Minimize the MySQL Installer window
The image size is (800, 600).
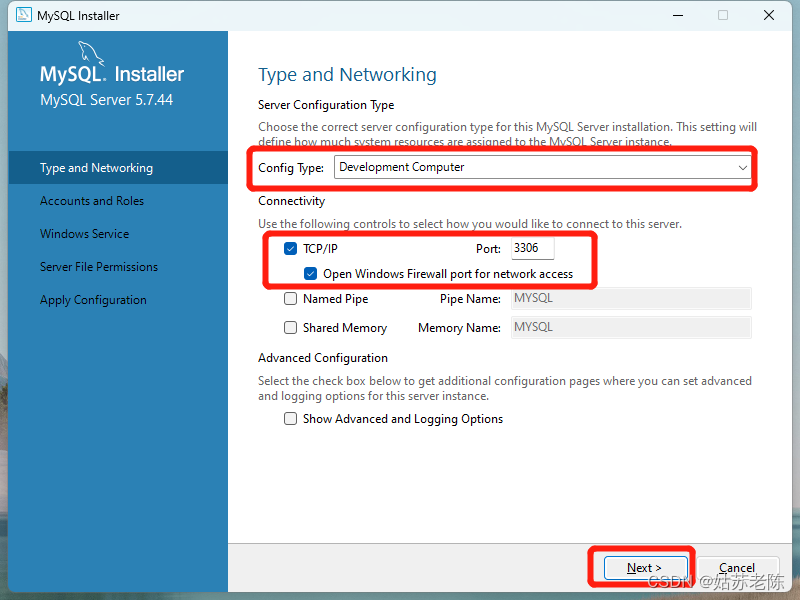(x=678, y=15)
